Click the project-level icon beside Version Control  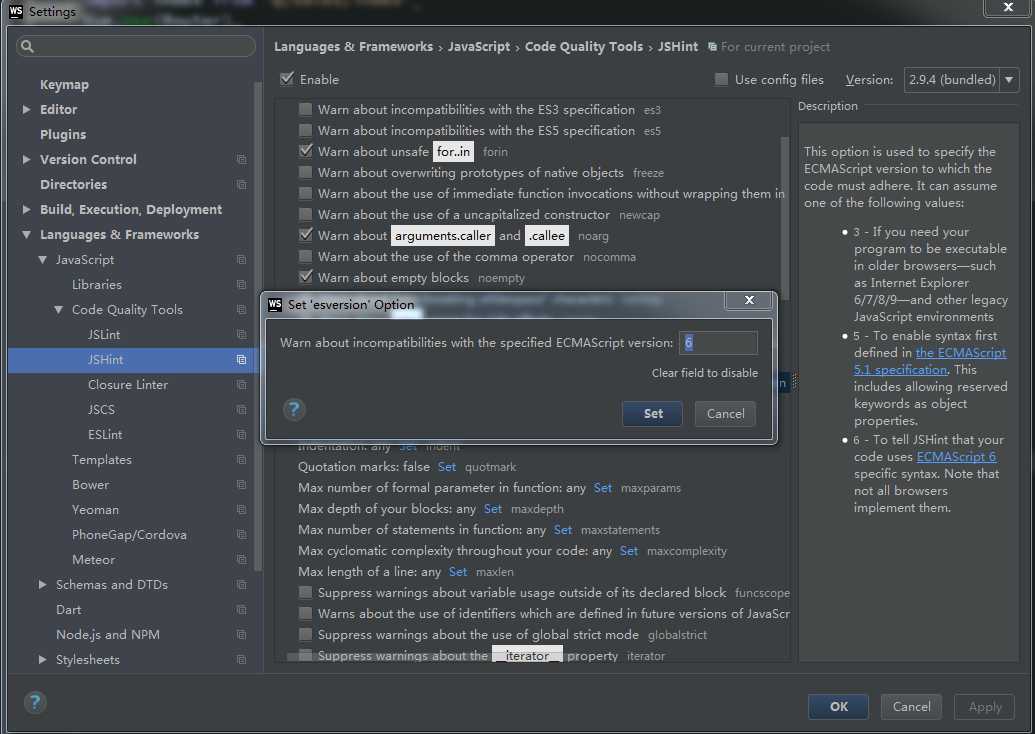(242, 160)
